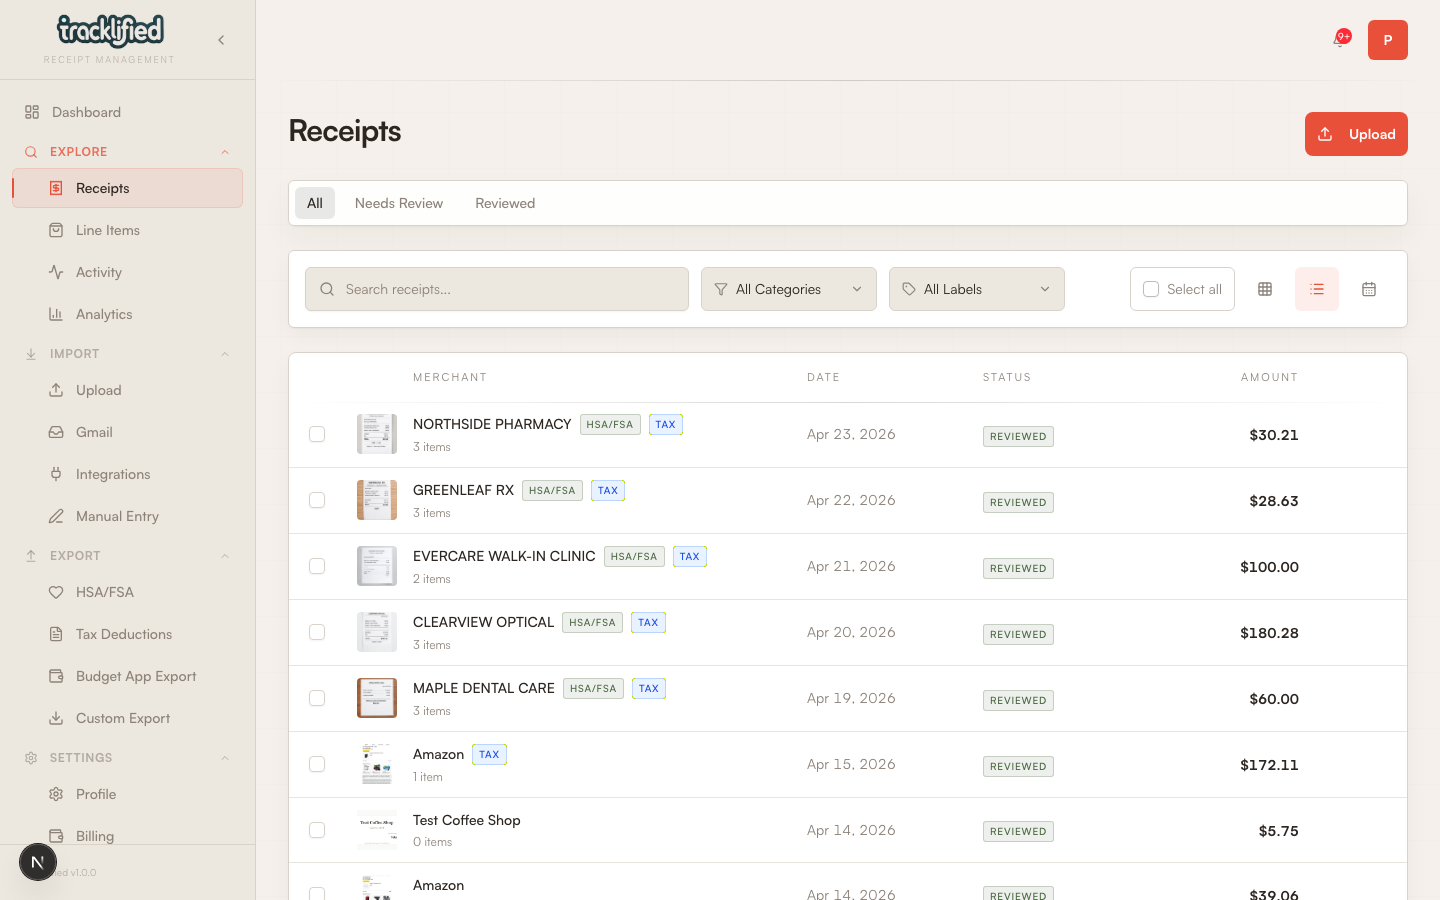This screenshot has height=900, width=1440.
Task: Check the Test Coffee Shop row checkbox
Action: [x=317, y=830]
